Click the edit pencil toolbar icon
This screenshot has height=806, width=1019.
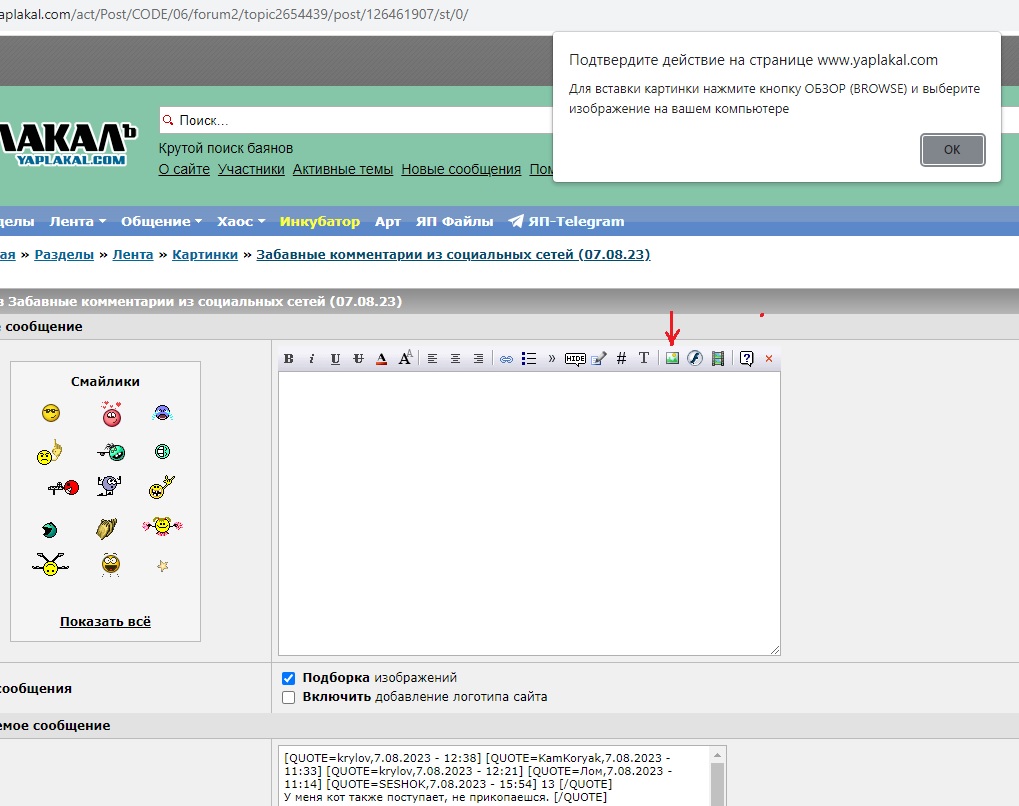(x=599, y=359)
